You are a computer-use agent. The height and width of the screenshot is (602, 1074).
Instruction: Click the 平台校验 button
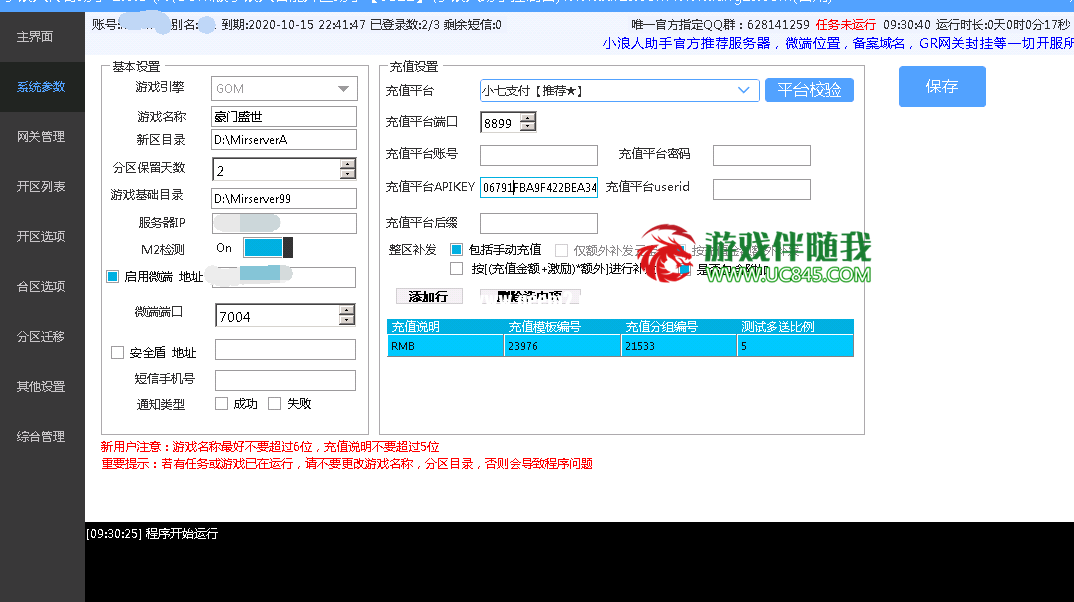(809, 90)
